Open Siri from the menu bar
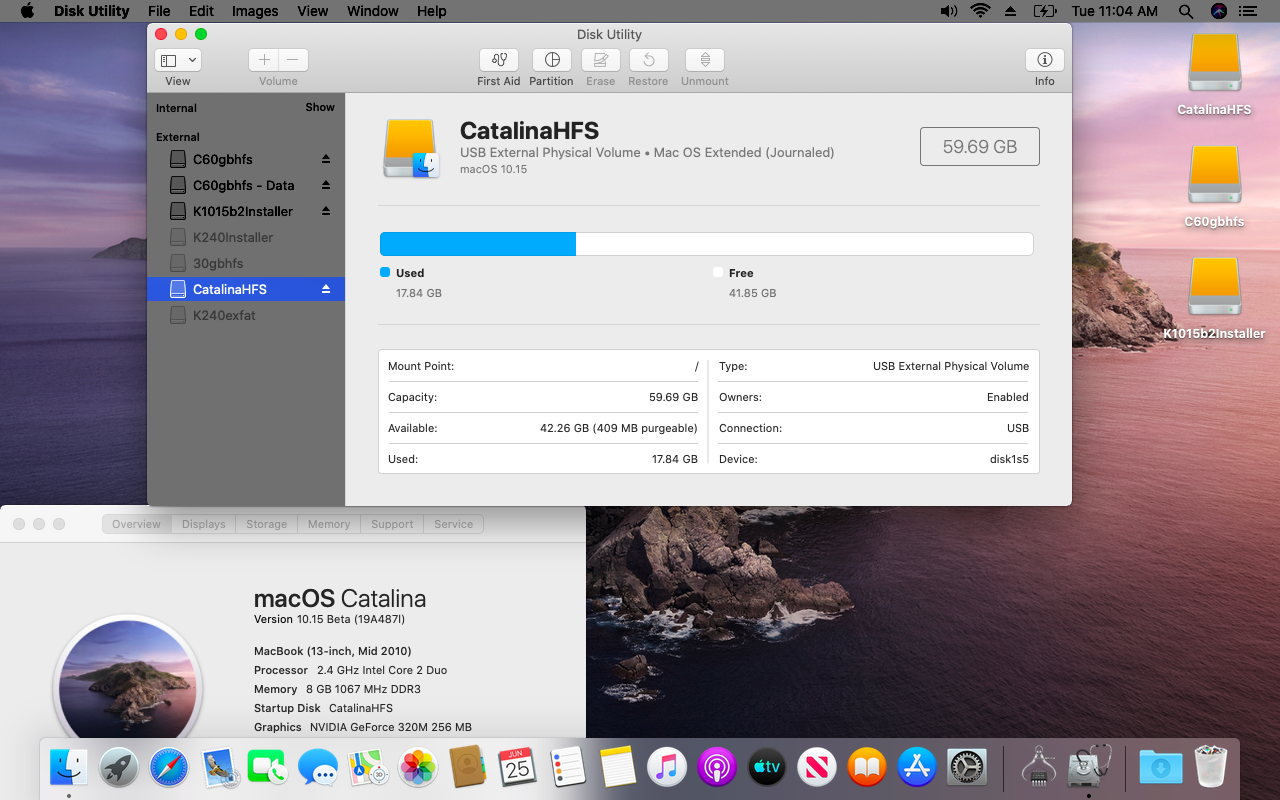Viewport: 1280px width, 800px height. pyautogui.click(x=1218, y=11)
